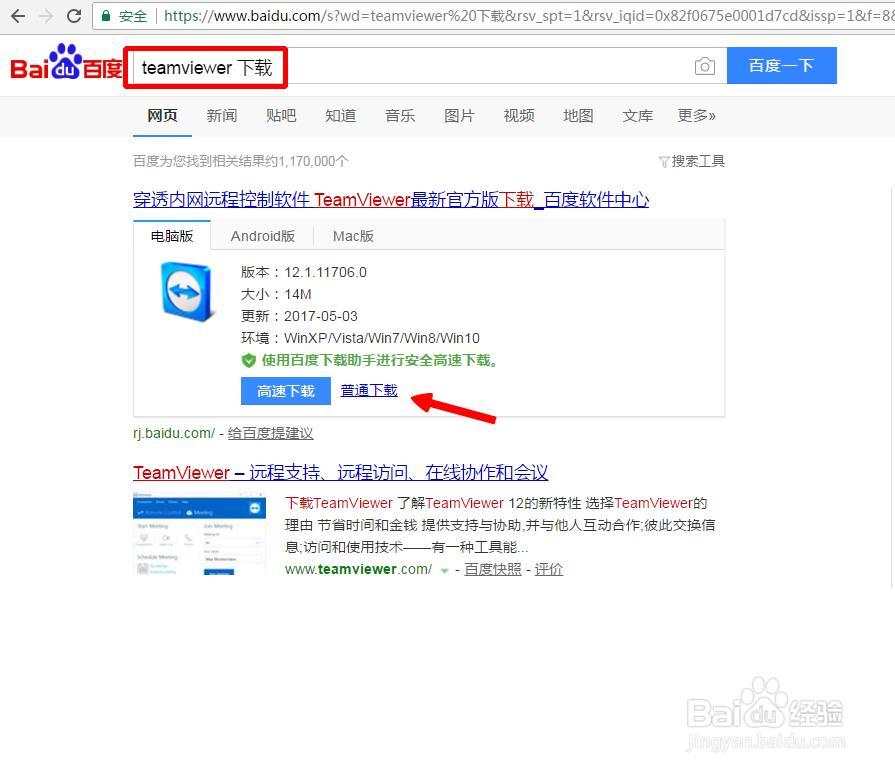The width and height of the screenshot is (895, 772).
Task: Click the search tools funnel icon
Action: coord(664,162)
